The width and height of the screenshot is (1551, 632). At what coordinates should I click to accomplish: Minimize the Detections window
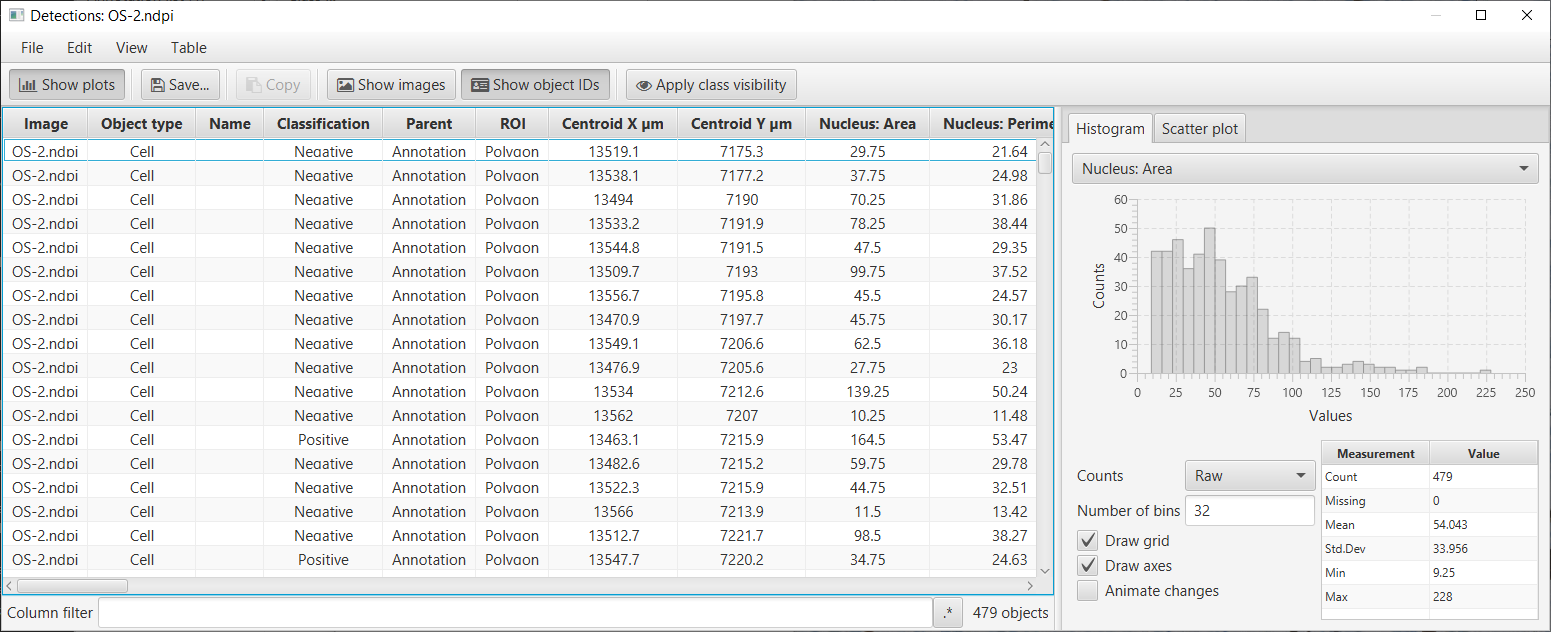pos(1436,15)
